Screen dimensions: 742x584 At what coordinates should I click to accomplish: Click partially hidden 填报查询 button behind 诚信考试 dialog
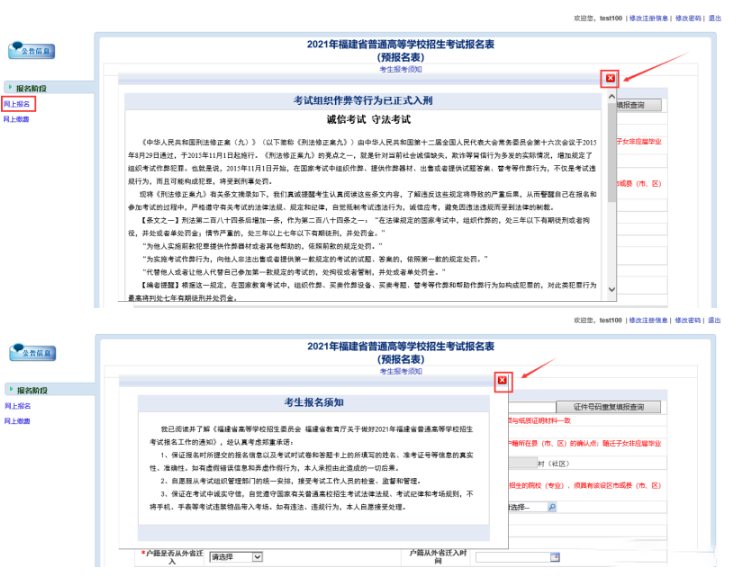click(x=639, y=105)
